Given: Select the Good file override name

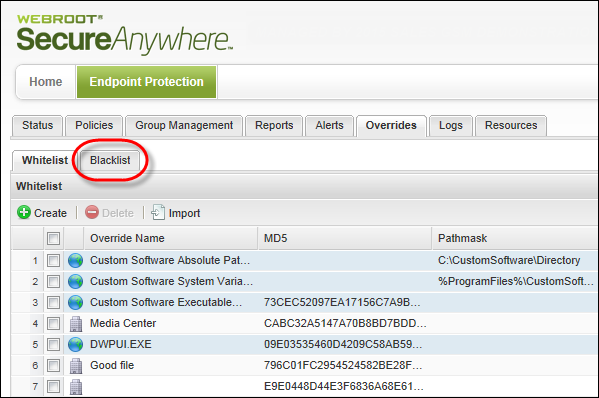Looking at the screenshot, I should [112, 366].
